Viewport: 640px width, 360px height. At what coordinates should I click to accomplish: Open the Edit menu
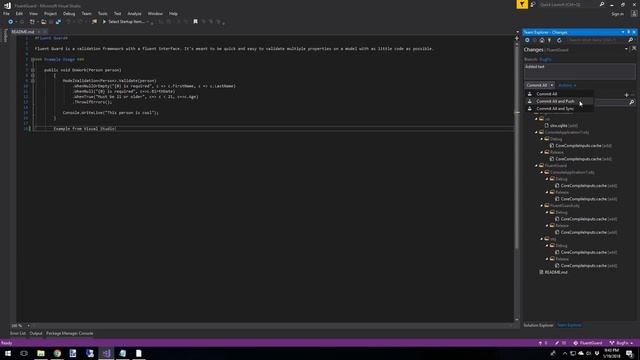point(19,13)
